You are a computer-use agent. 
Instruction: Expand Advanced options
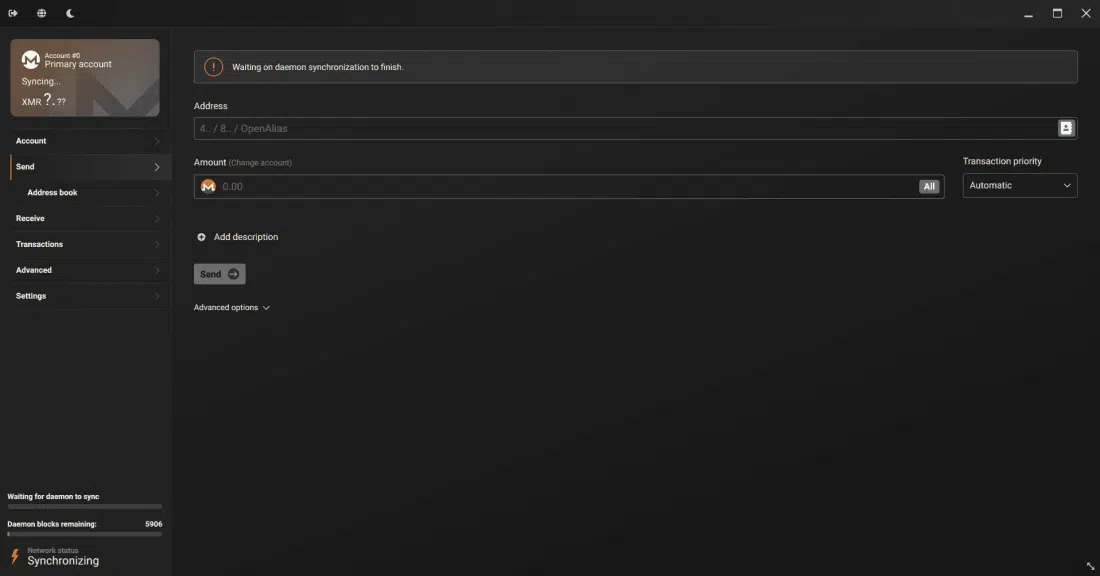point(231,308)
